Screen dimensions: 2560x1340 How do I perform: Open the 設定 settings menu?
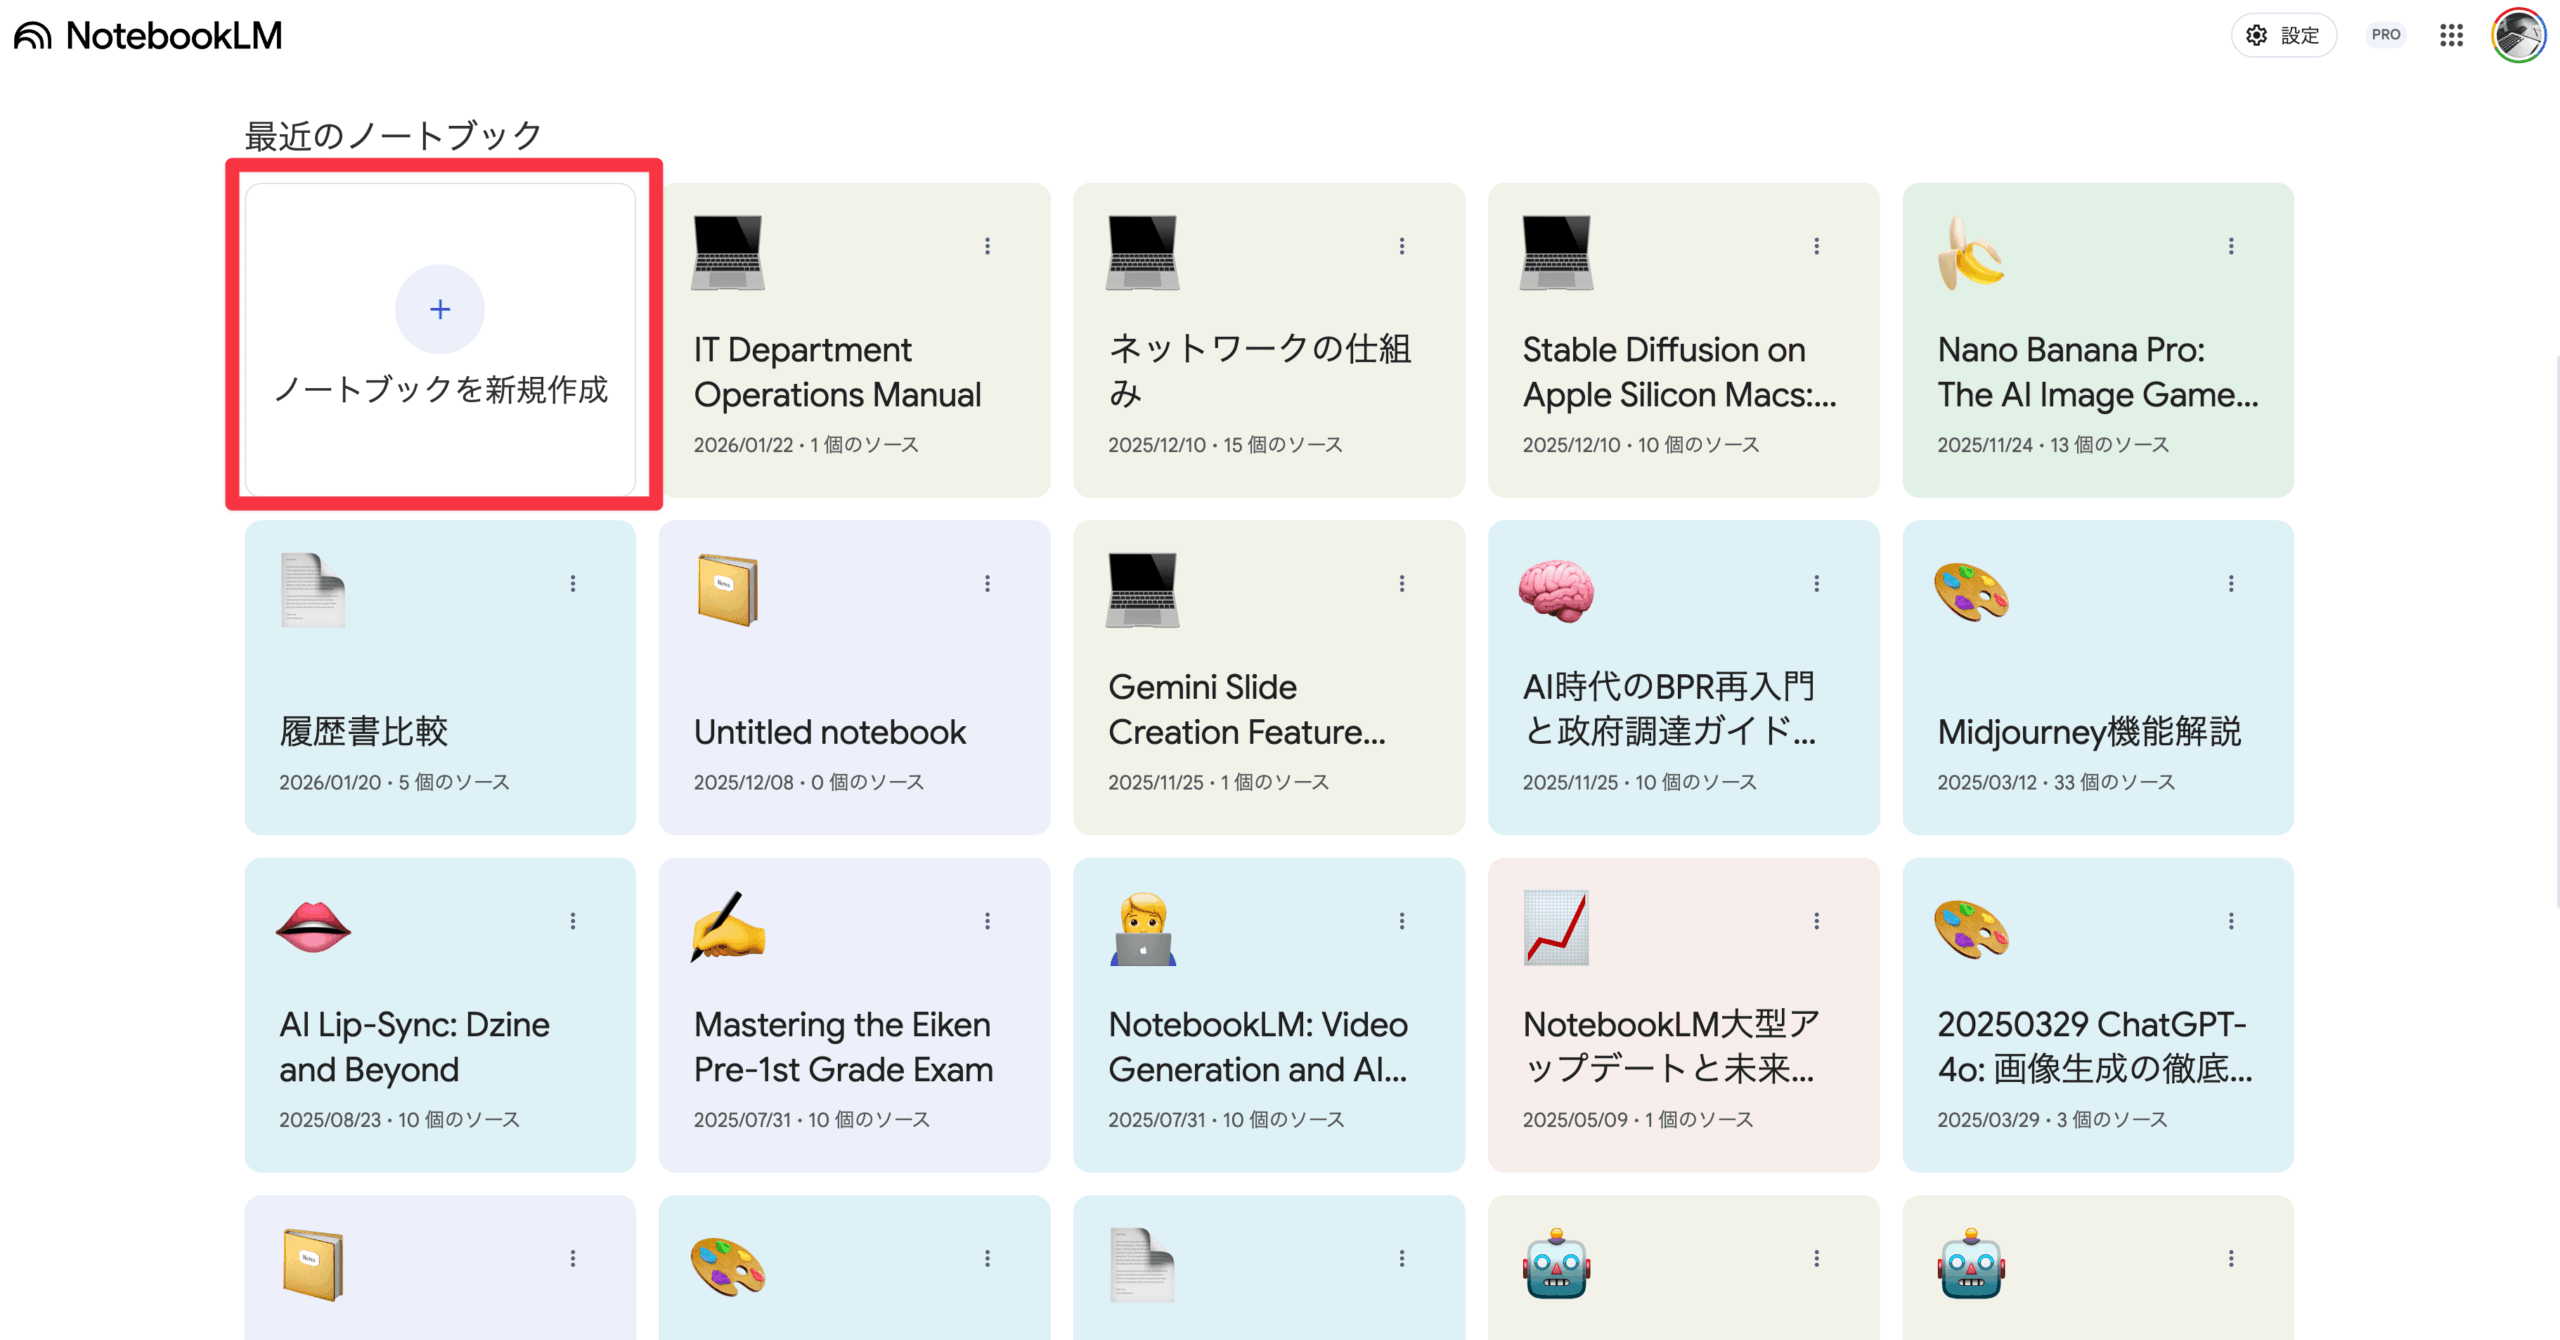2284,35
